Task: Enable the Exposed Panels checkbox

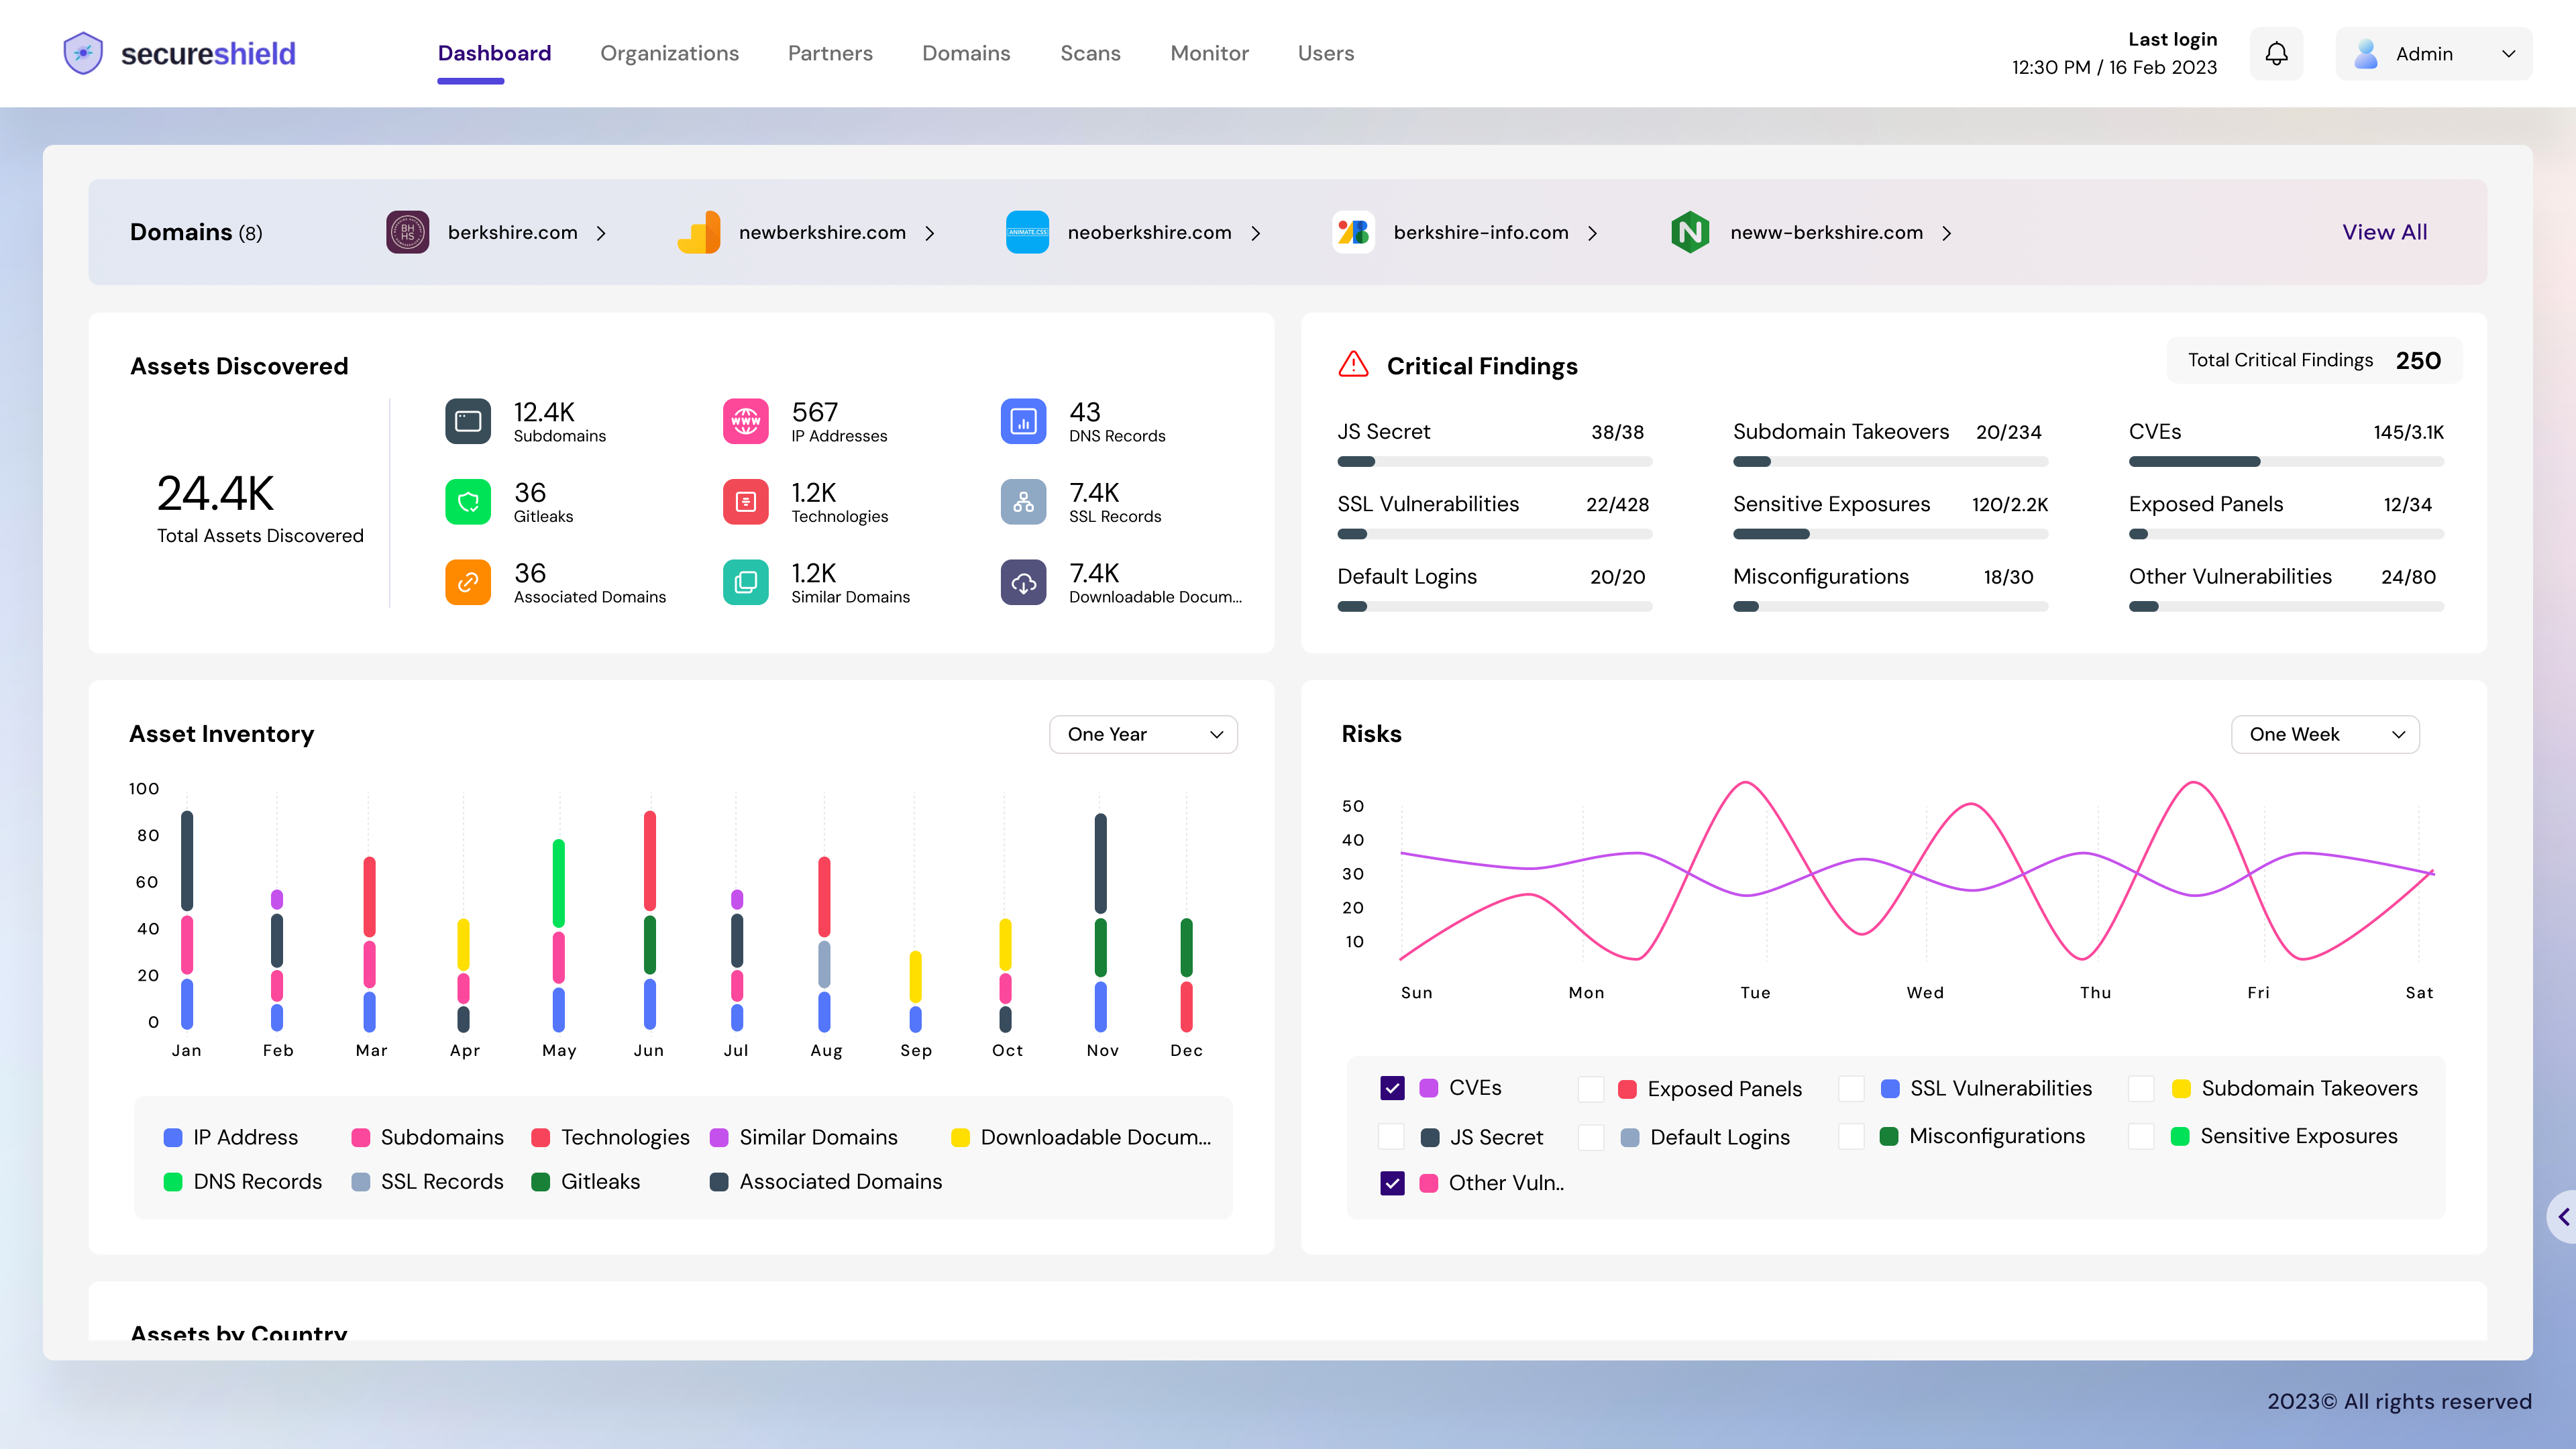Action: [x=1590, y=1089]
